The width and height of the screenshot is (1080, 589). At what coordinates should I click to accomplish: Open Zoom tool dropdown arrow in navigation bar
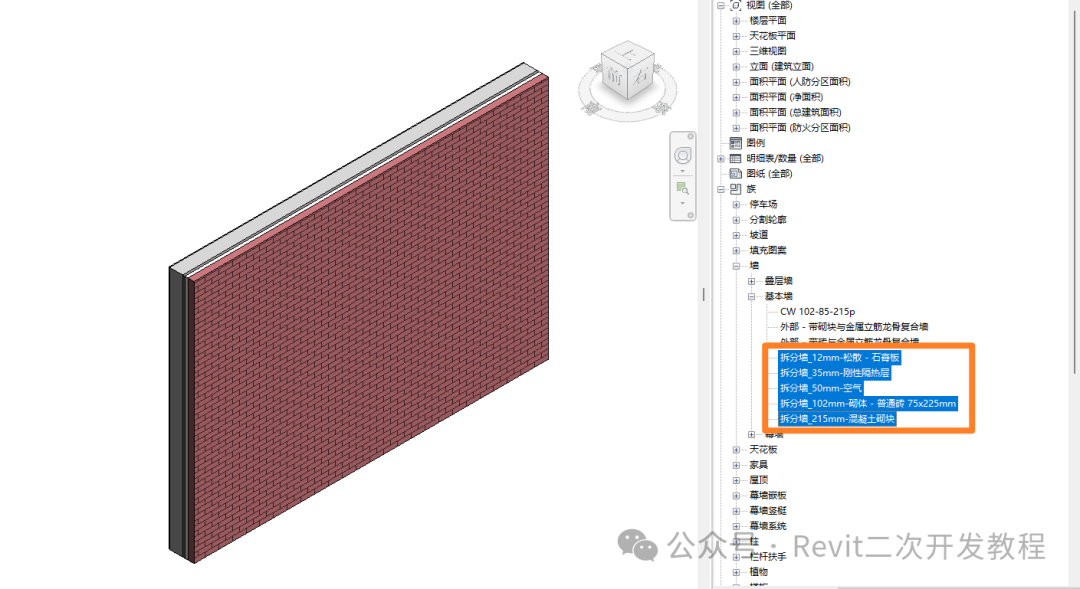(x=683, y=203)
